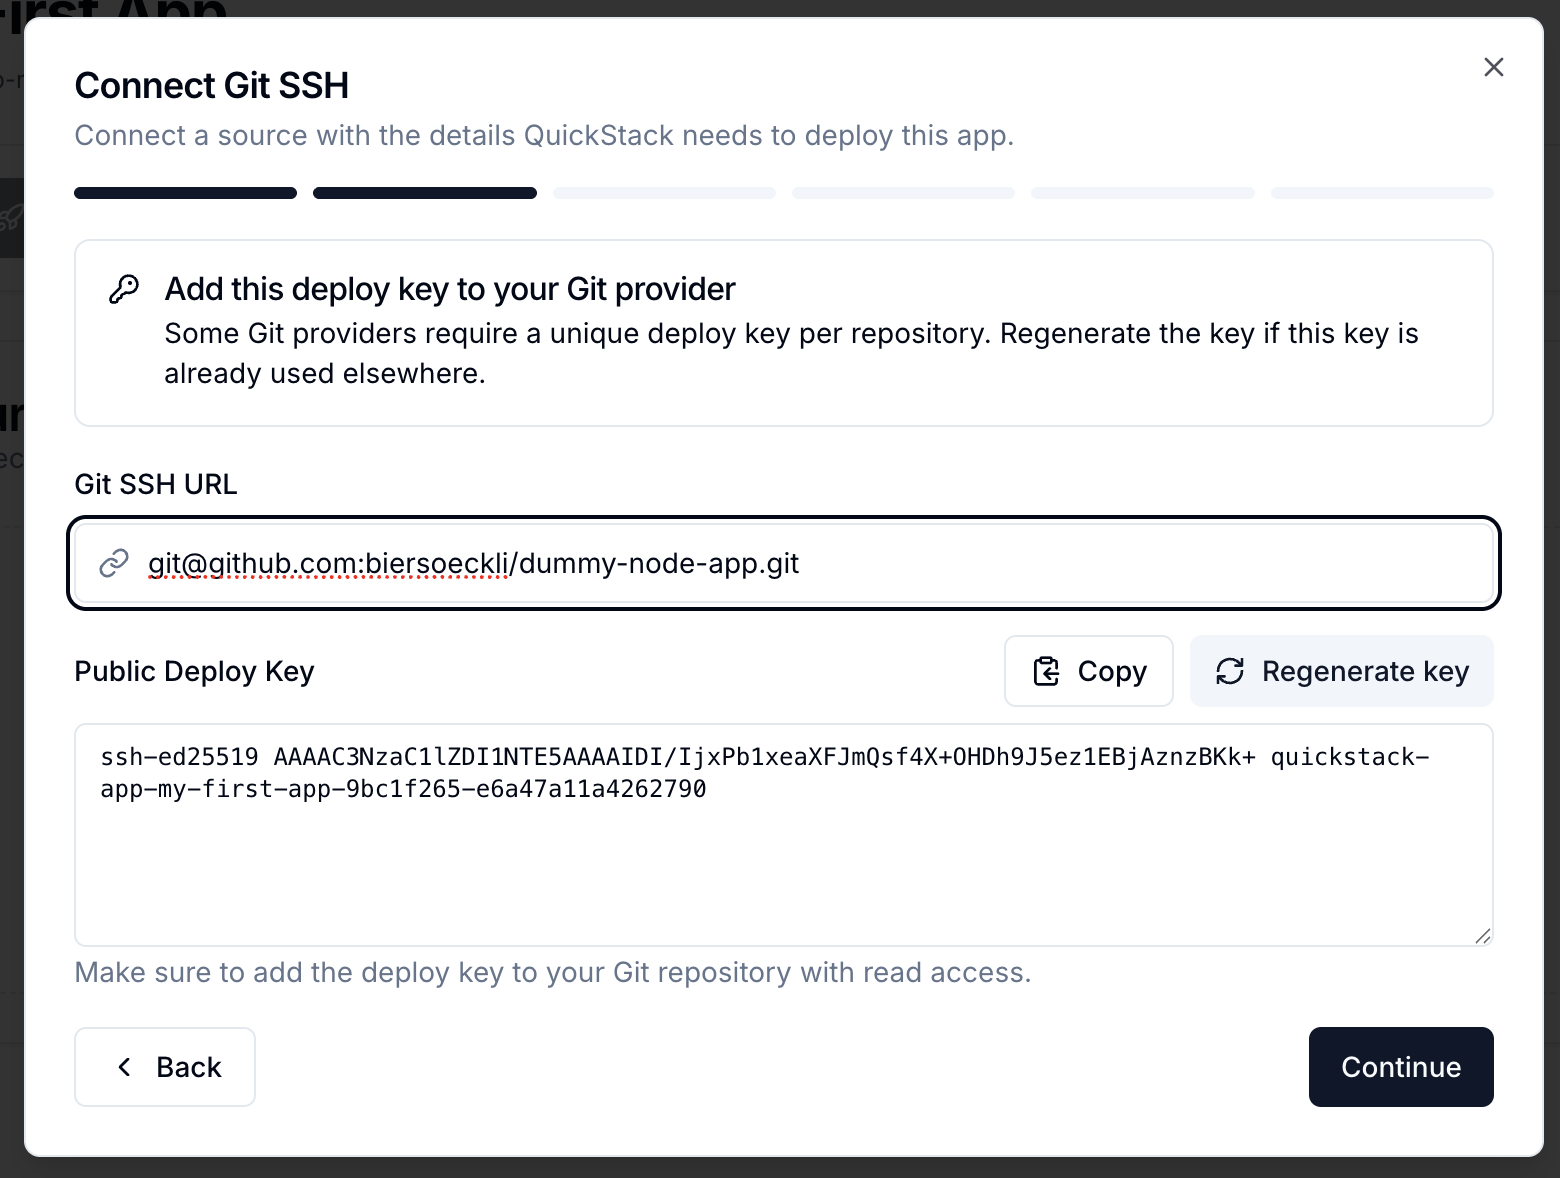The width and height of the screenshot is (1560, 1178).
Task: Regenerate the deploy key
Action: (1341, 671)
